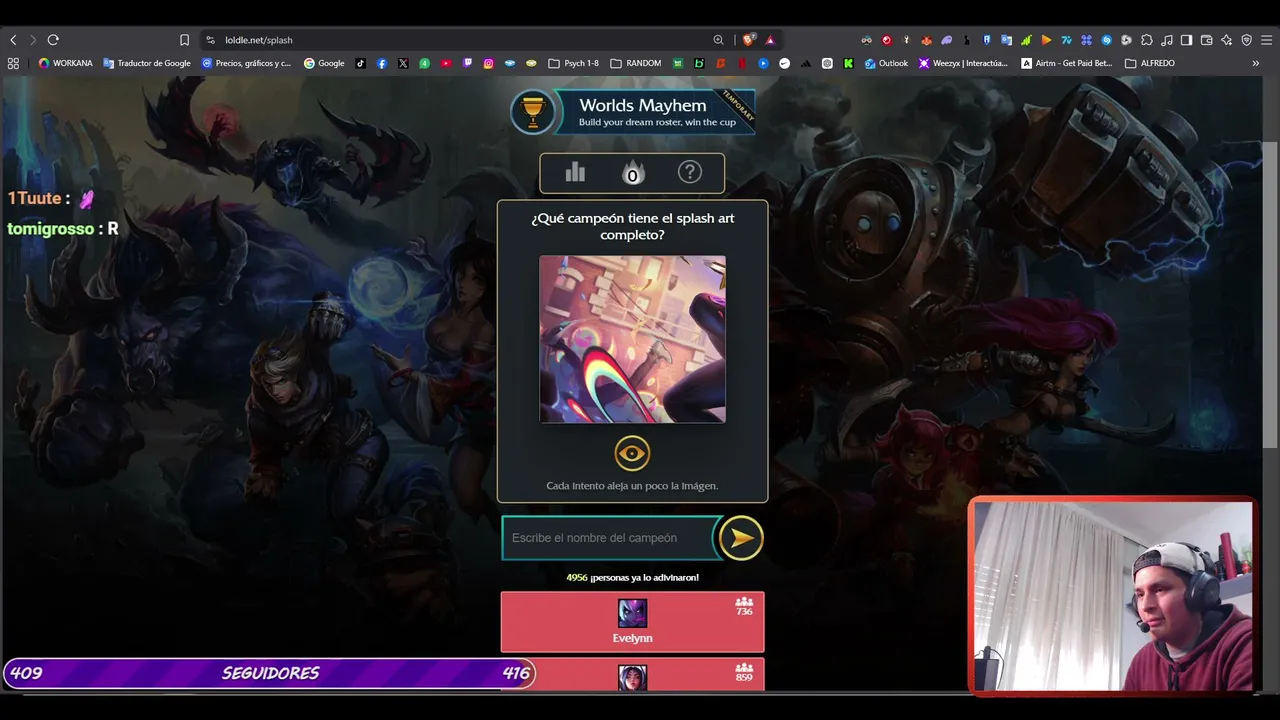Image resolution: width=1280 pixels, height=720 pixels.
Task: Open the statistics bar chart icon
Action: (575, 173)
